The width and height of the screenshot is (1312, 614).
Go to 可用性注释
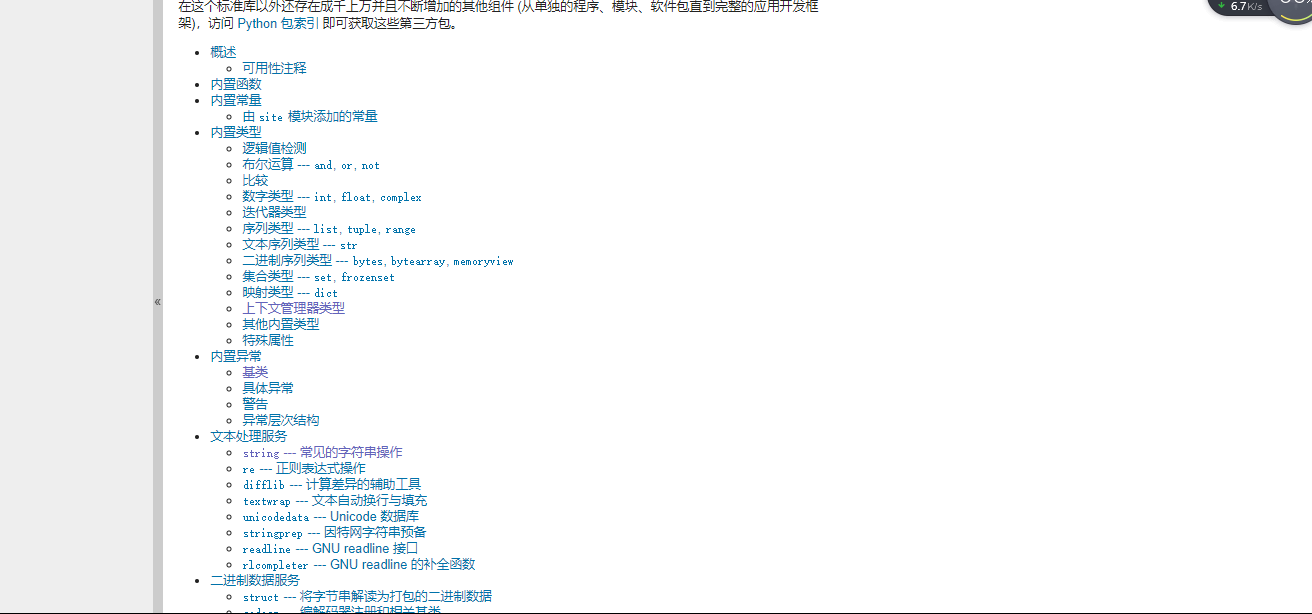click(x=274, y=68)
